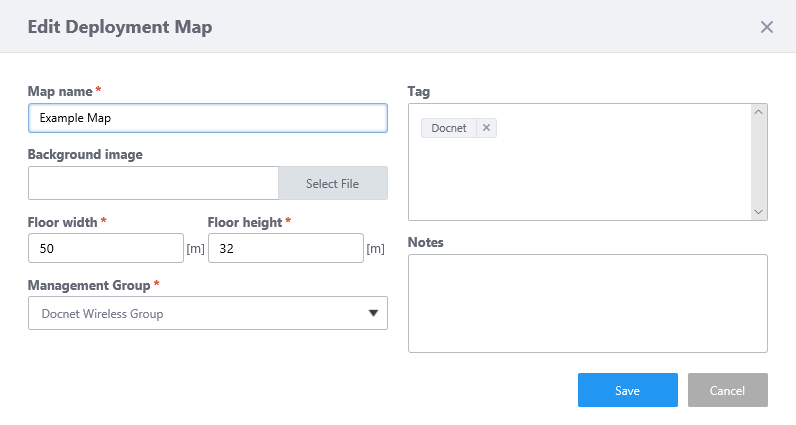Click the Tag box scroll down arrow
The width and height of the screenshot is (796, 425).
(x=758, y=211)
